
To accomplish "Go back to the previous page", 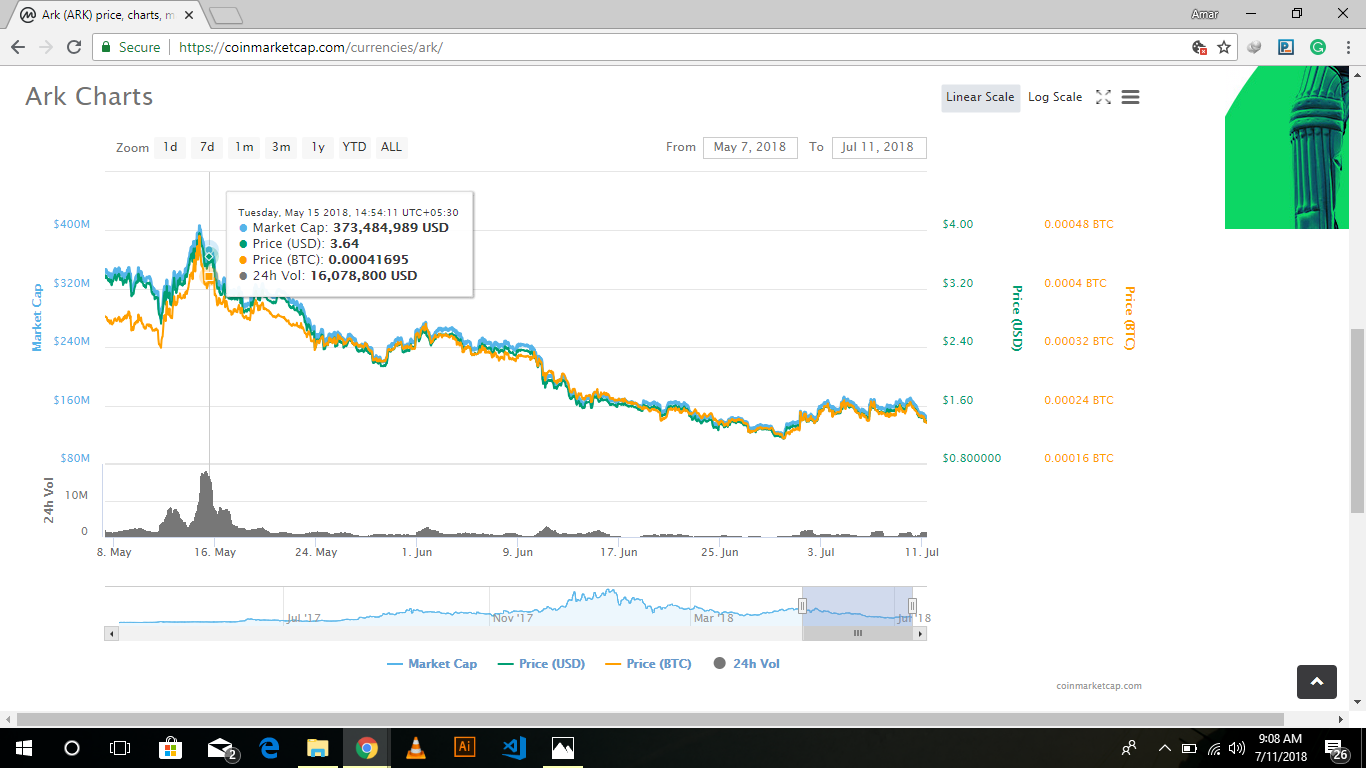I will [18, 47].
